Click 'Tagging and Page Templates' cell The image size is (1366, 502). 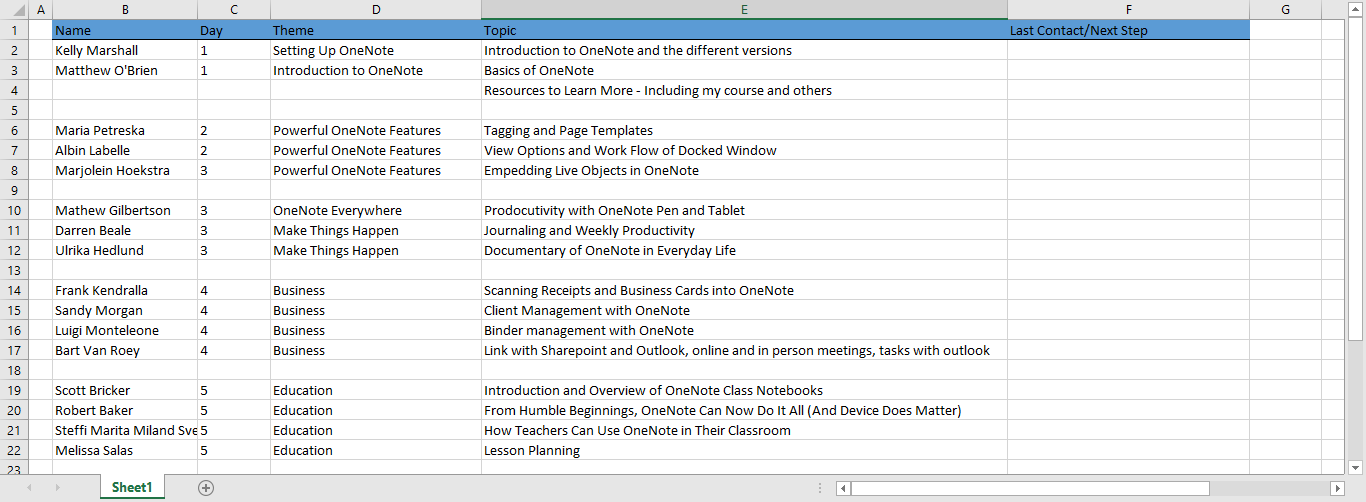(744, 130)
